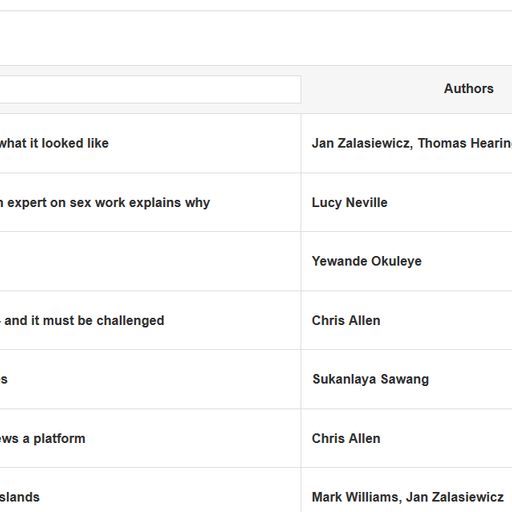Viewport: 512px width, 512px height.
Task: Click the blank area above the table header
Action: pyautogui.click(x=256, y=38)
